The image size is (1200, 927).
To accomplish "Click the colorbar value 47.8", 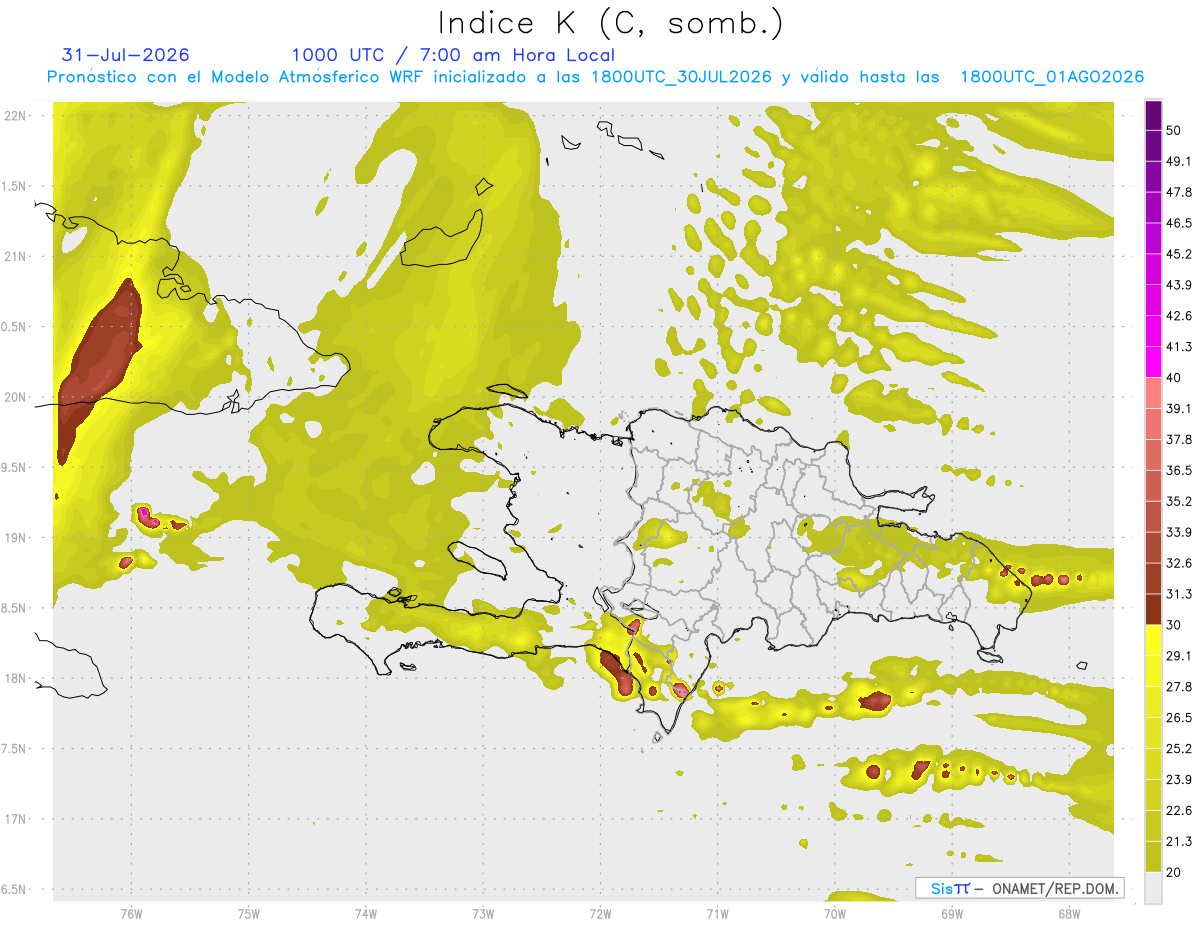I will point(1179,192).
